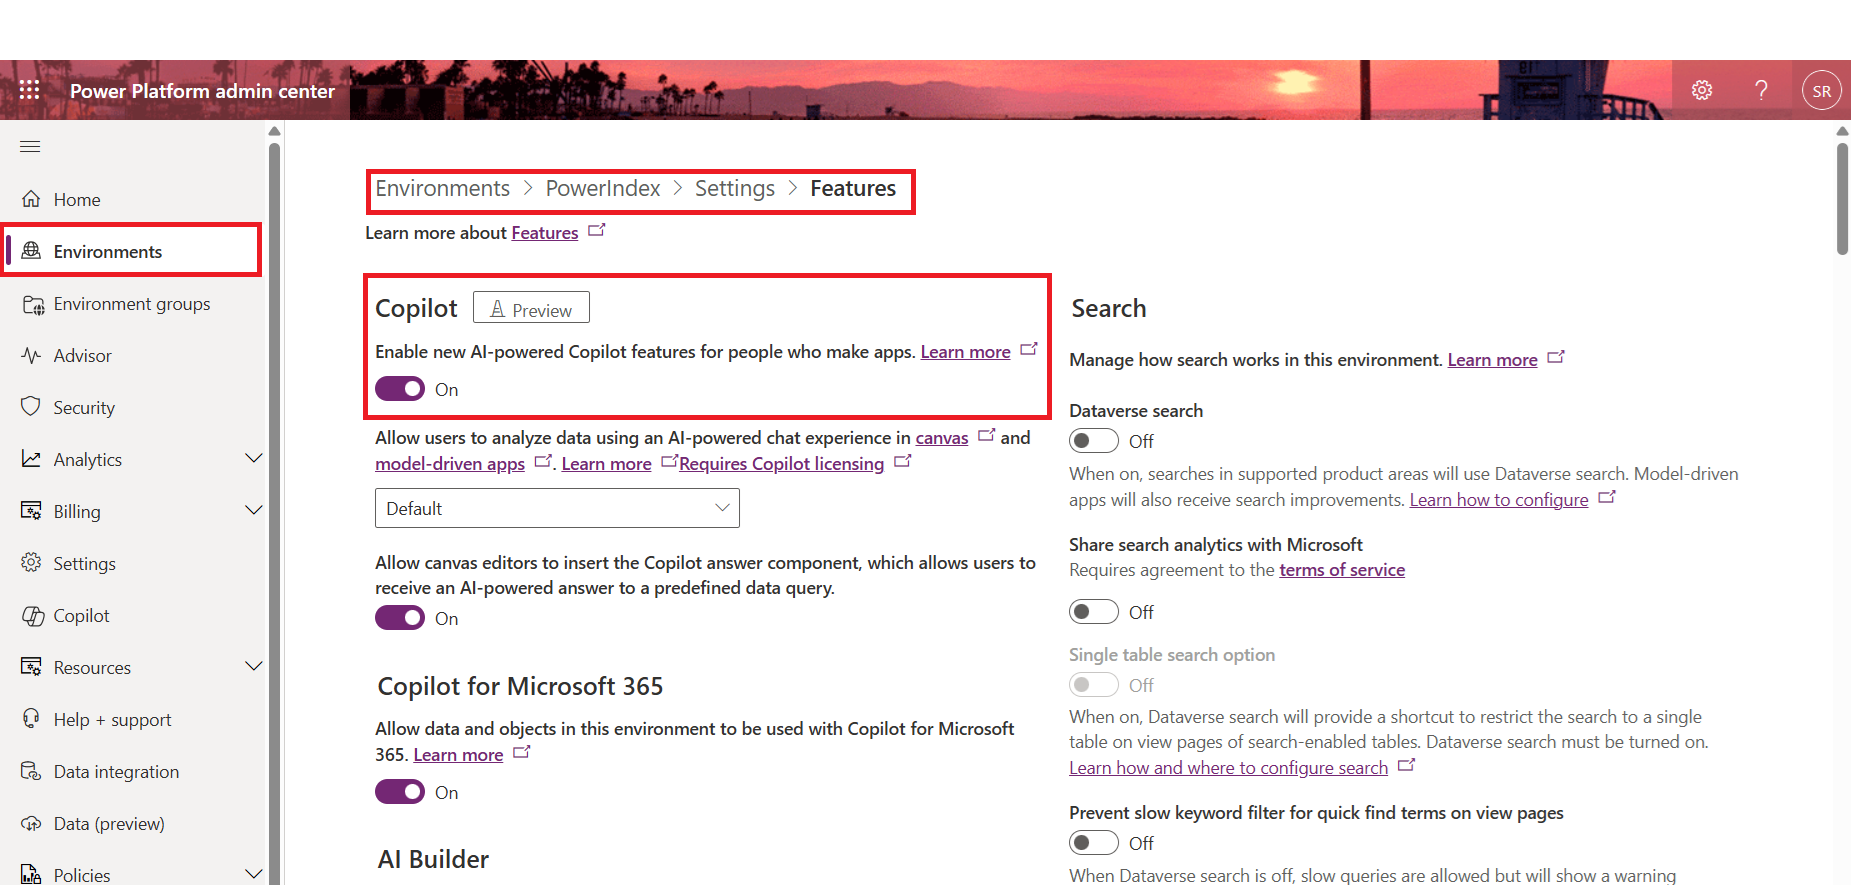
Task: Enable the Dataverse search toggle
Action: click(x=1093, y=441)
